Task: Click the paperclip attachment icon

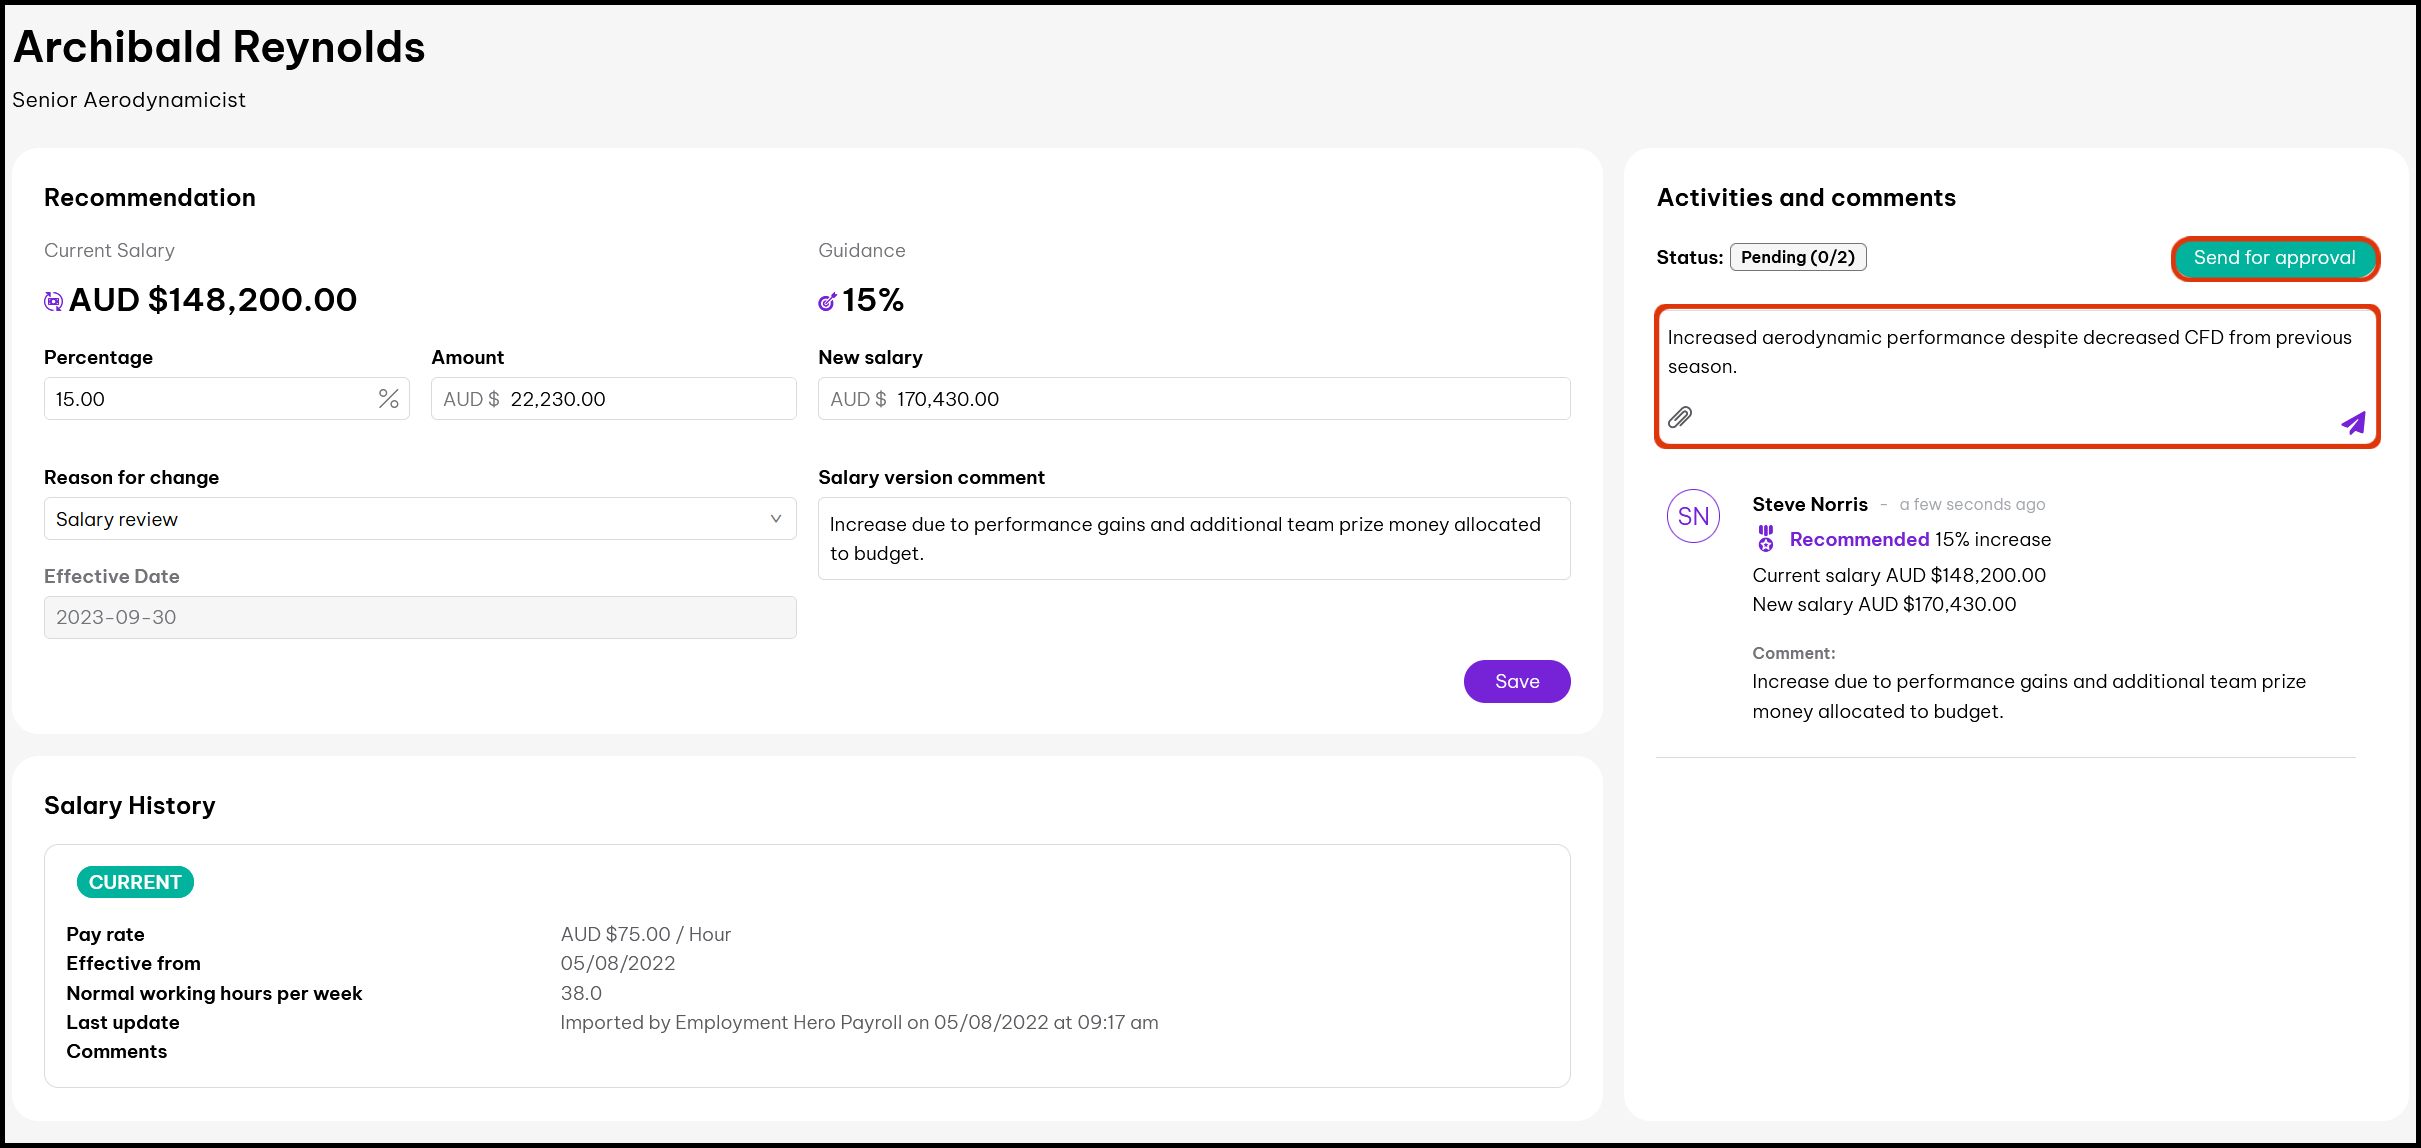Action: [x=1680, y=417]
